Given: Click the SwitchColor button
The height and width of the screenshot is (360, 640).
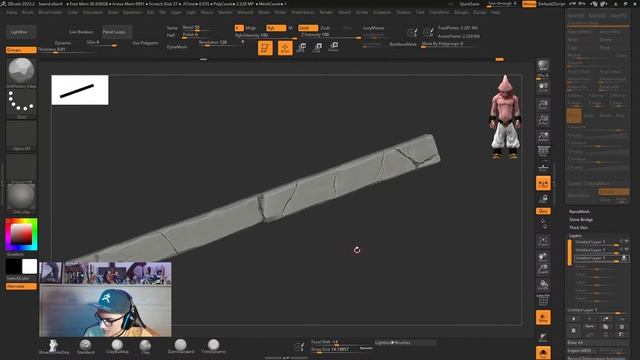Looking at the screenshot, I should coord(18,278).
